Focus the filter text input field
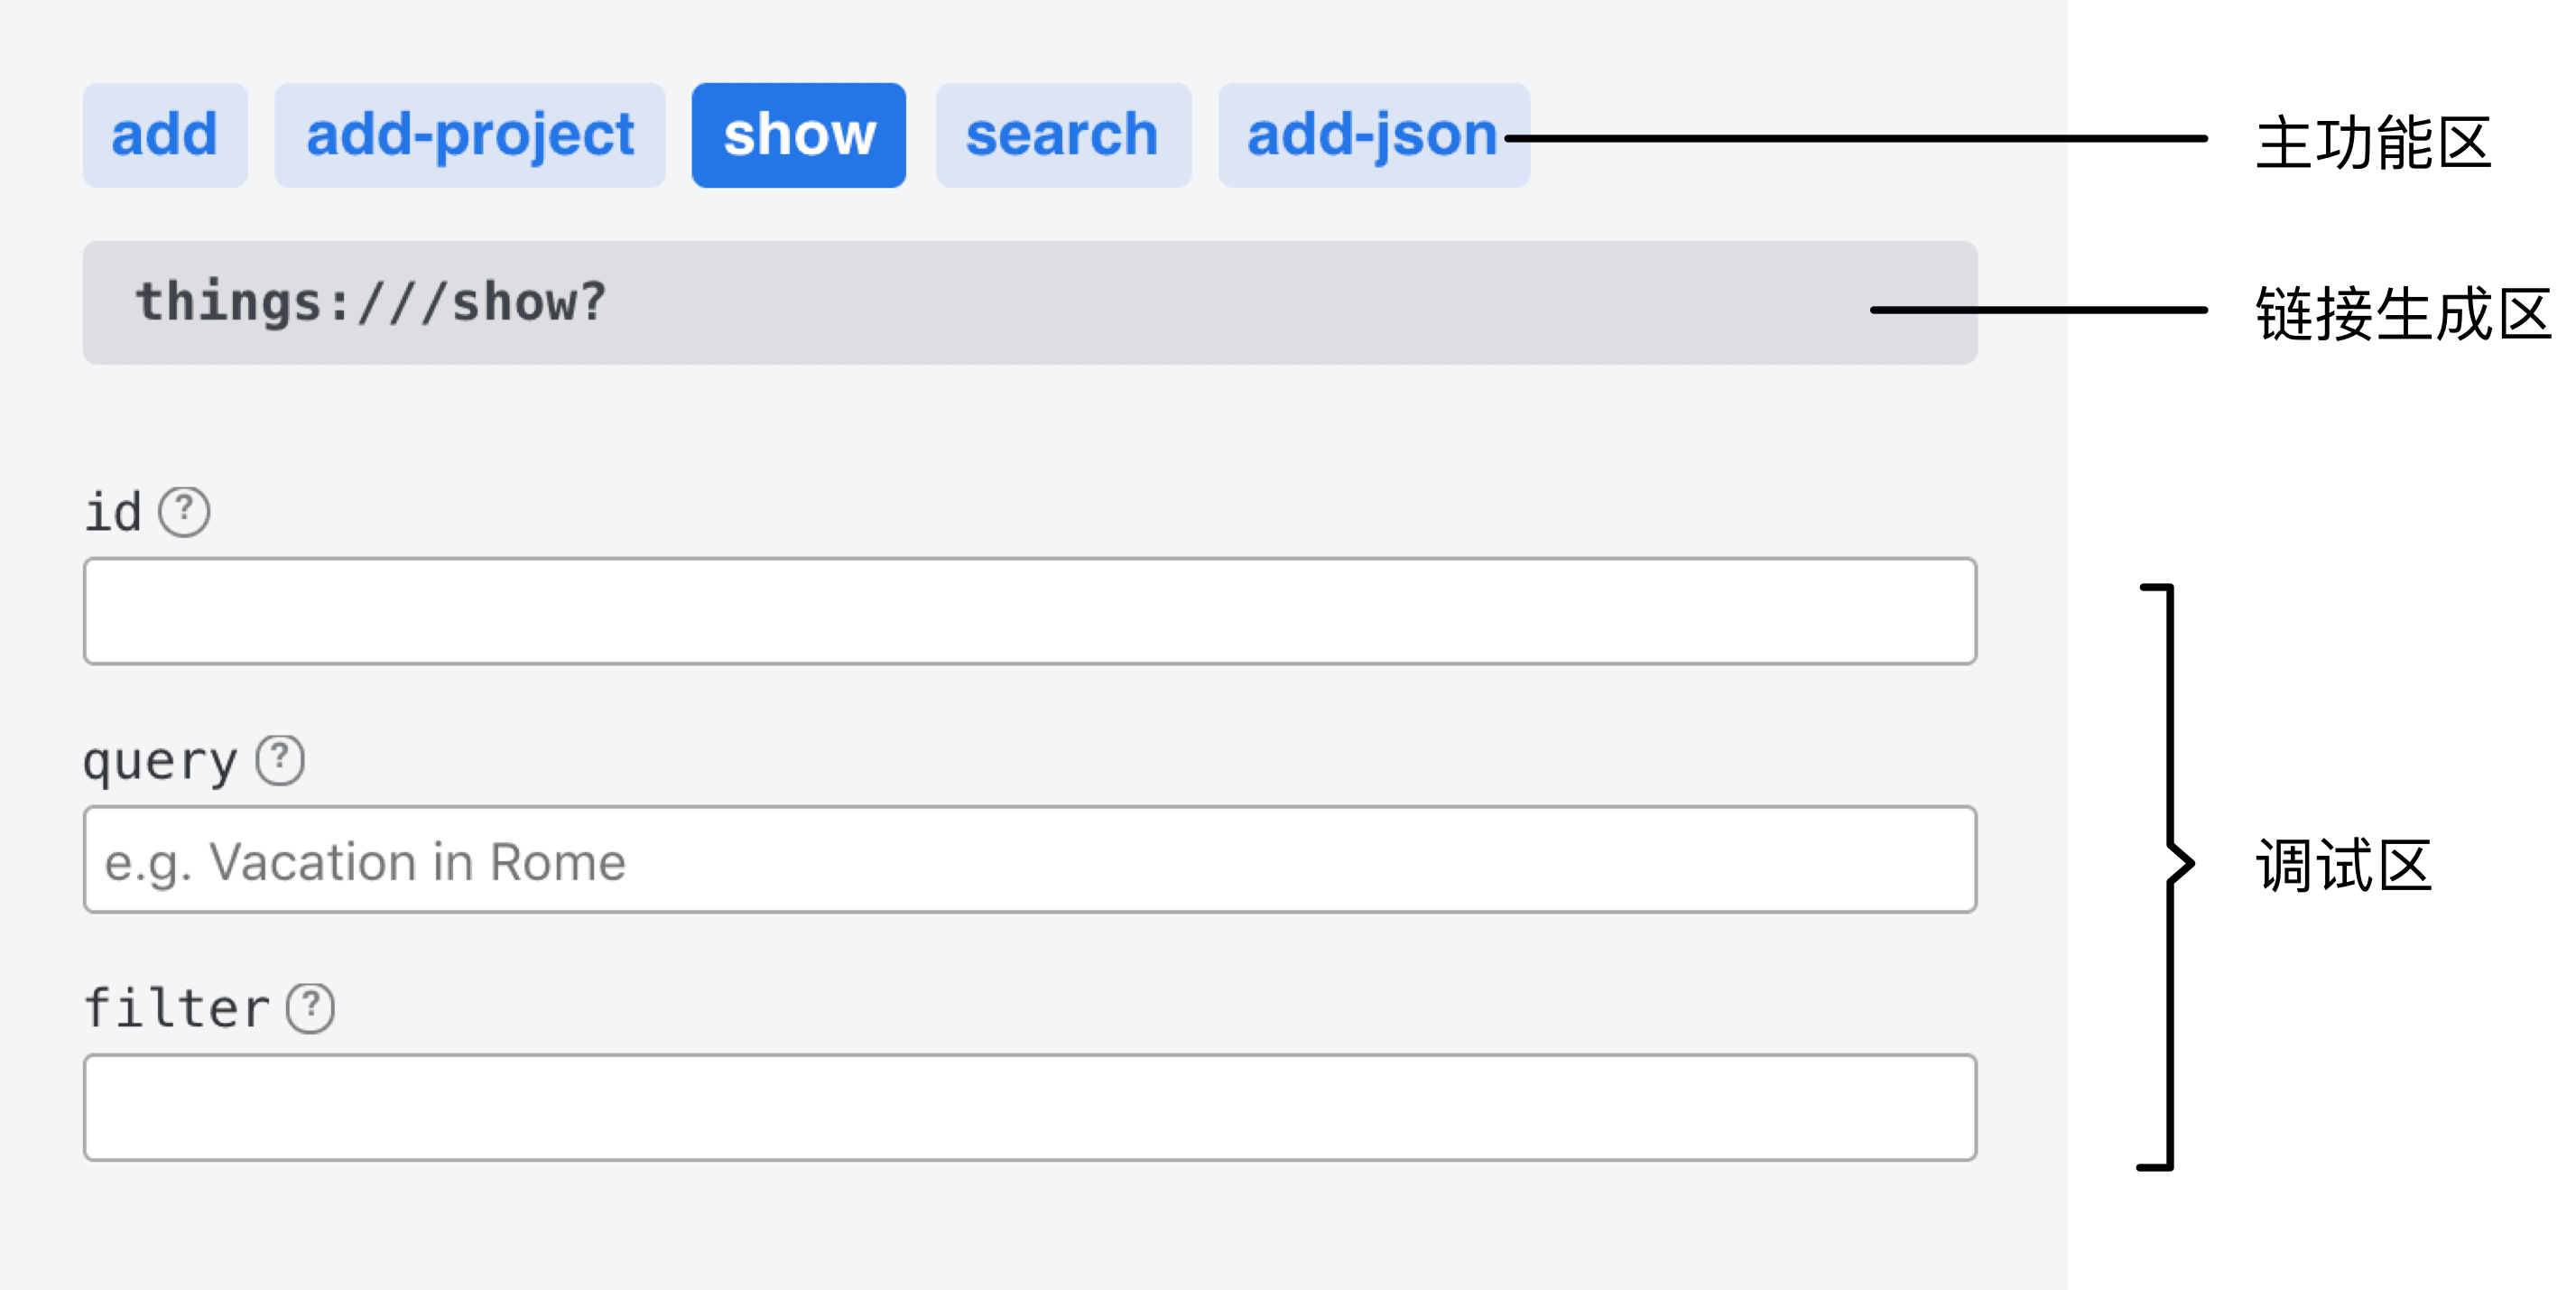This screenshot has width=2576, height=1290. click(x=1030, y=1107)
